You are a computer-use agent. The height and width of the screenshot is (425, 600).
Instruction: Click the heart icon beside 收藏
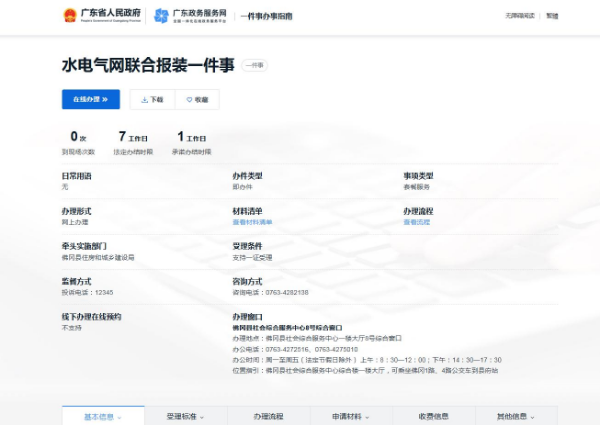click(189, 100)
